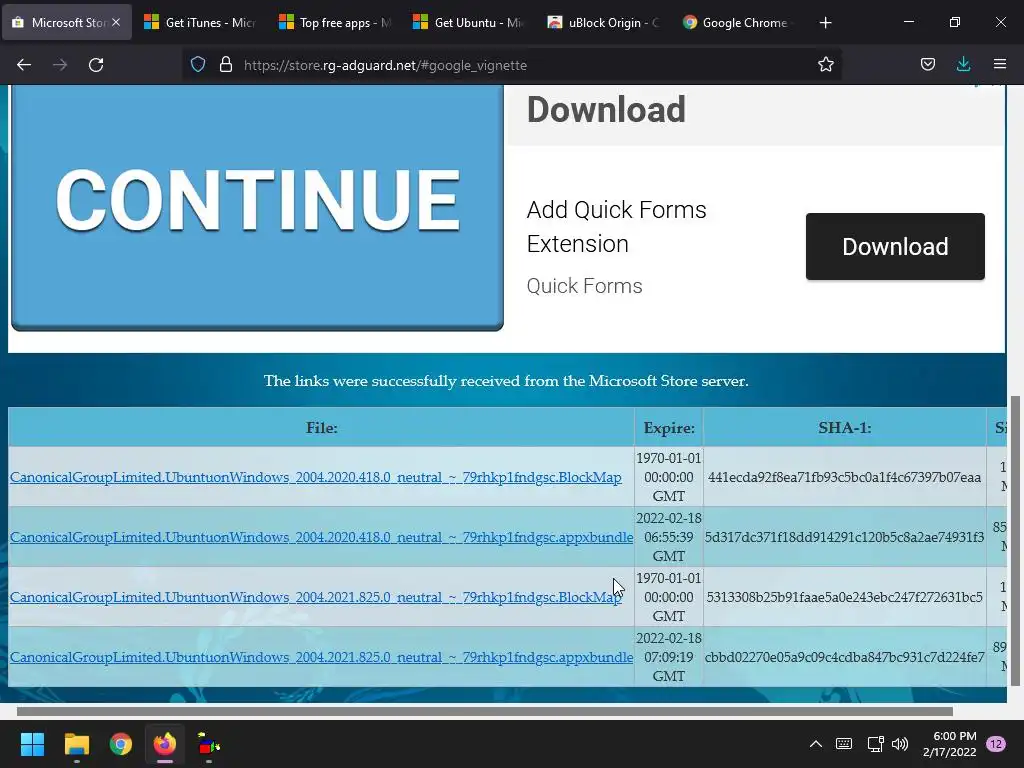The image size is (1024, 768).
Task: Open tracking protection shield info
Action: [198, 65]
